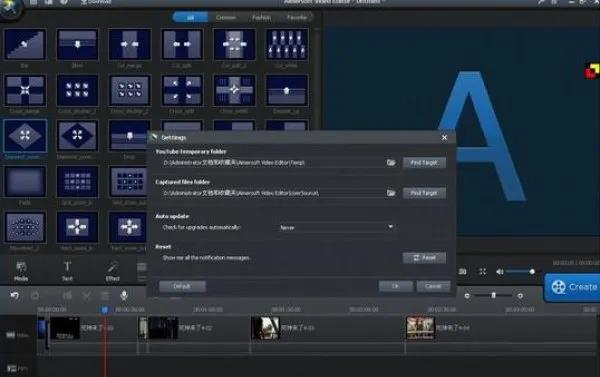Image resolution: width=600 pixels, height=377 pixels.
Task: Switch to the Common transitions tab
Action: (226, 17)
